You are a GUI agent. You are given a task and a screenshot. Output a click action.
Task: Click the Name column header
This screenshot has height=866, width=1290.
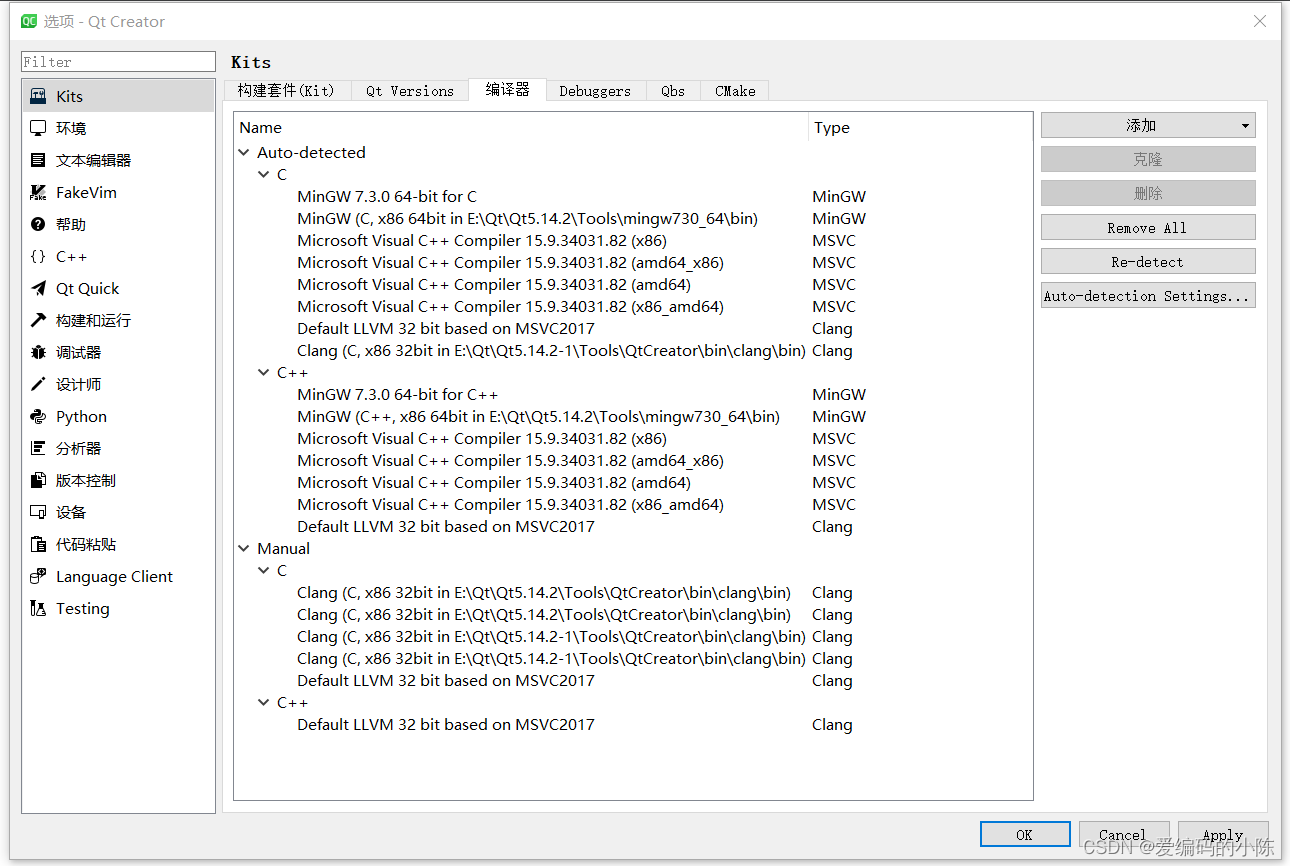[x=521, y=127]
